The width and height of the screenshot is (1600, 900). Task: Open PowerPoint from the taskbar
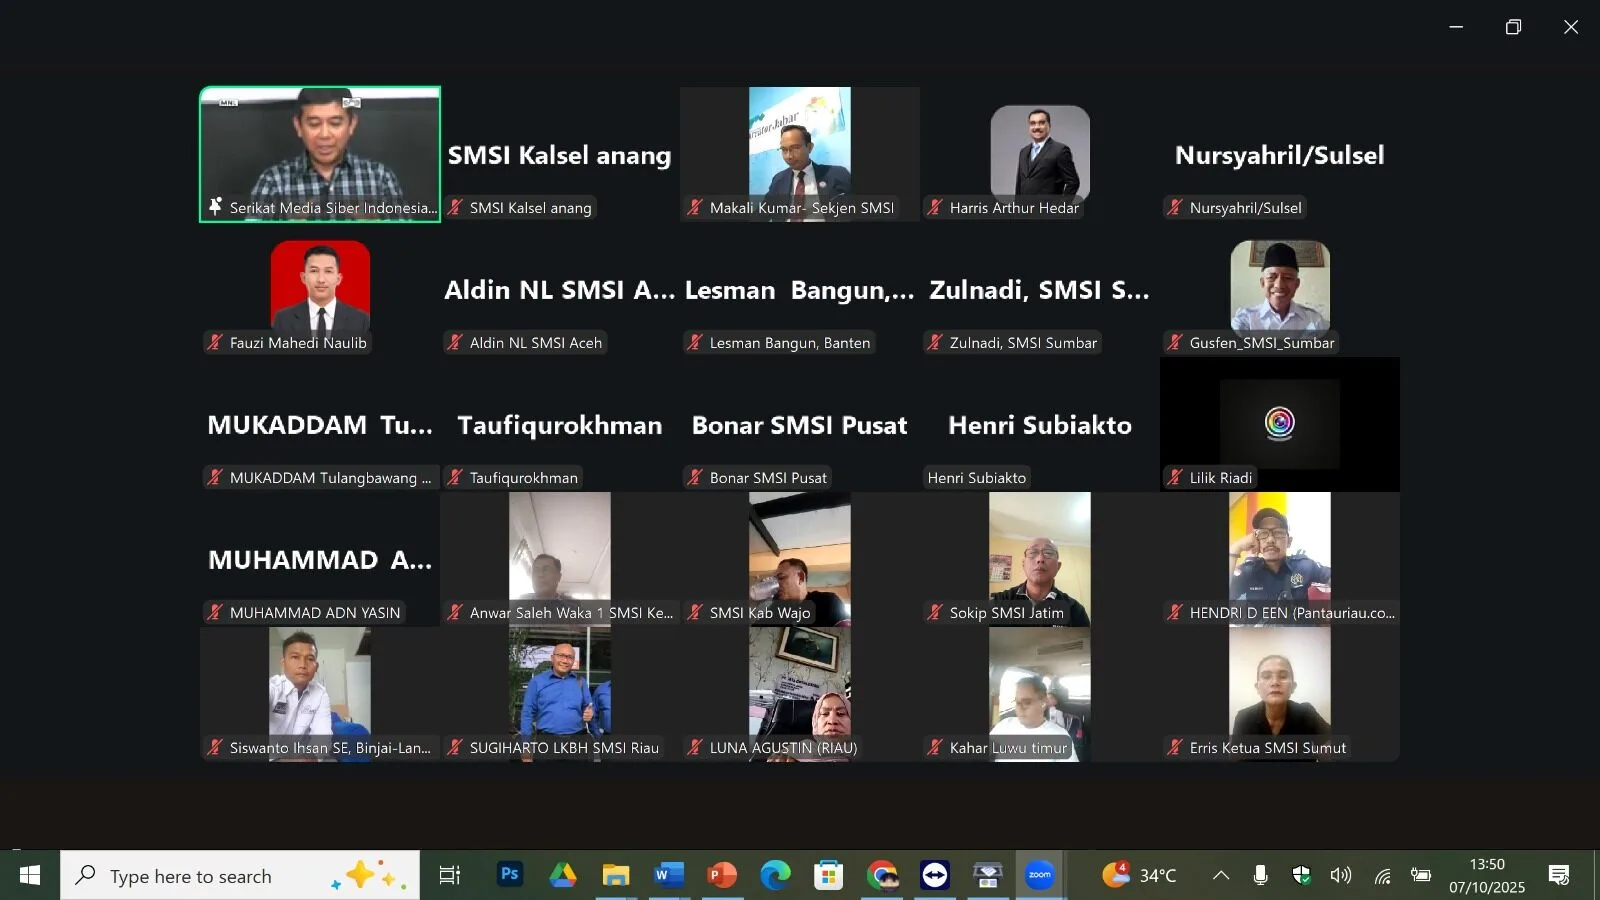(x=721, y=875)
